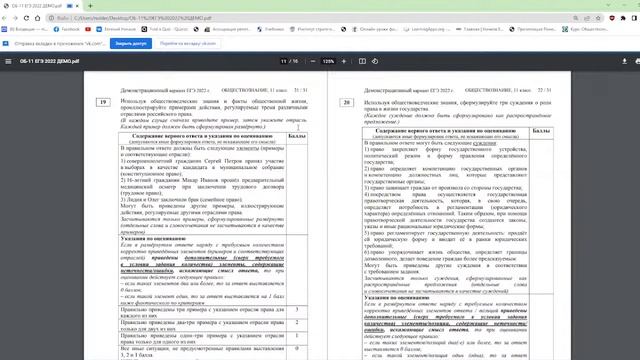Share this page icon in address bar
Image resolution: width=640 pixels, height=360 pixels.
coord(587,18)
